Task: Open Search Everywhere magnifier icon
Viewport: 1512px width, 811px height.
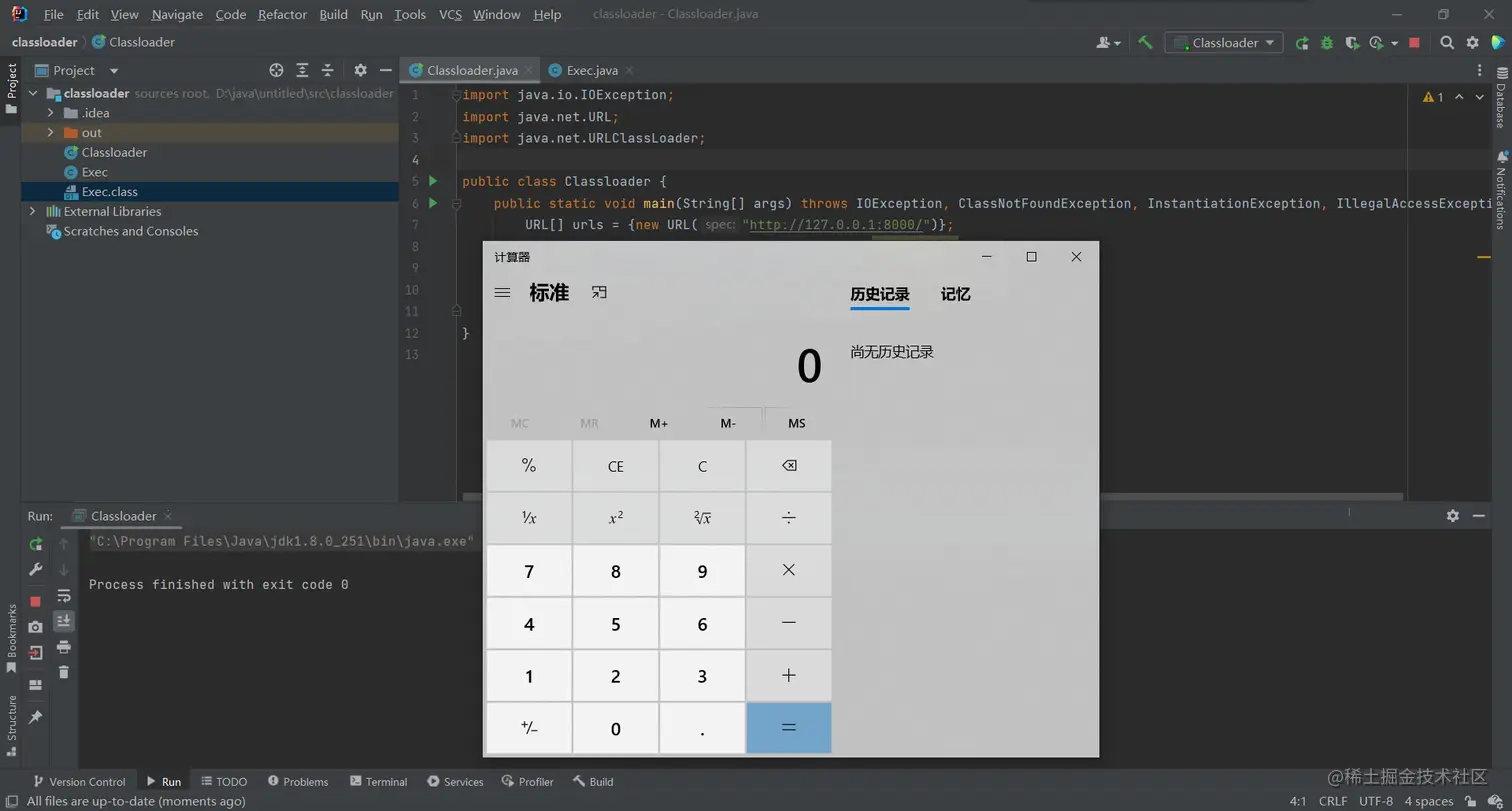Action: [x=1447, y=43]
